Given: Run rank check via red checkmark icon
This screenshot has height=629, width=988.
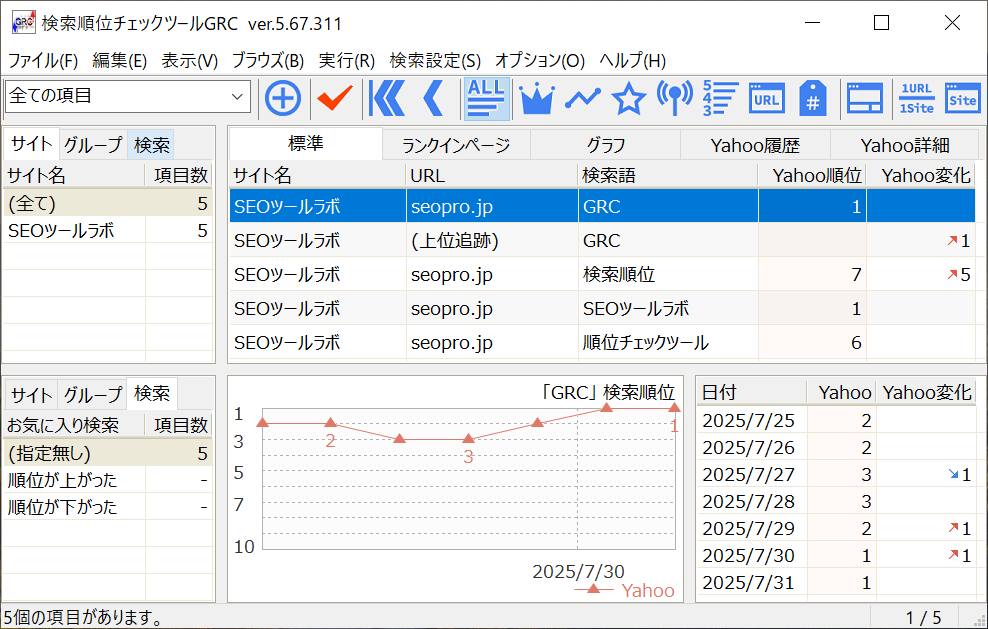Looking at the screenshot, I should tap(332, 98).
